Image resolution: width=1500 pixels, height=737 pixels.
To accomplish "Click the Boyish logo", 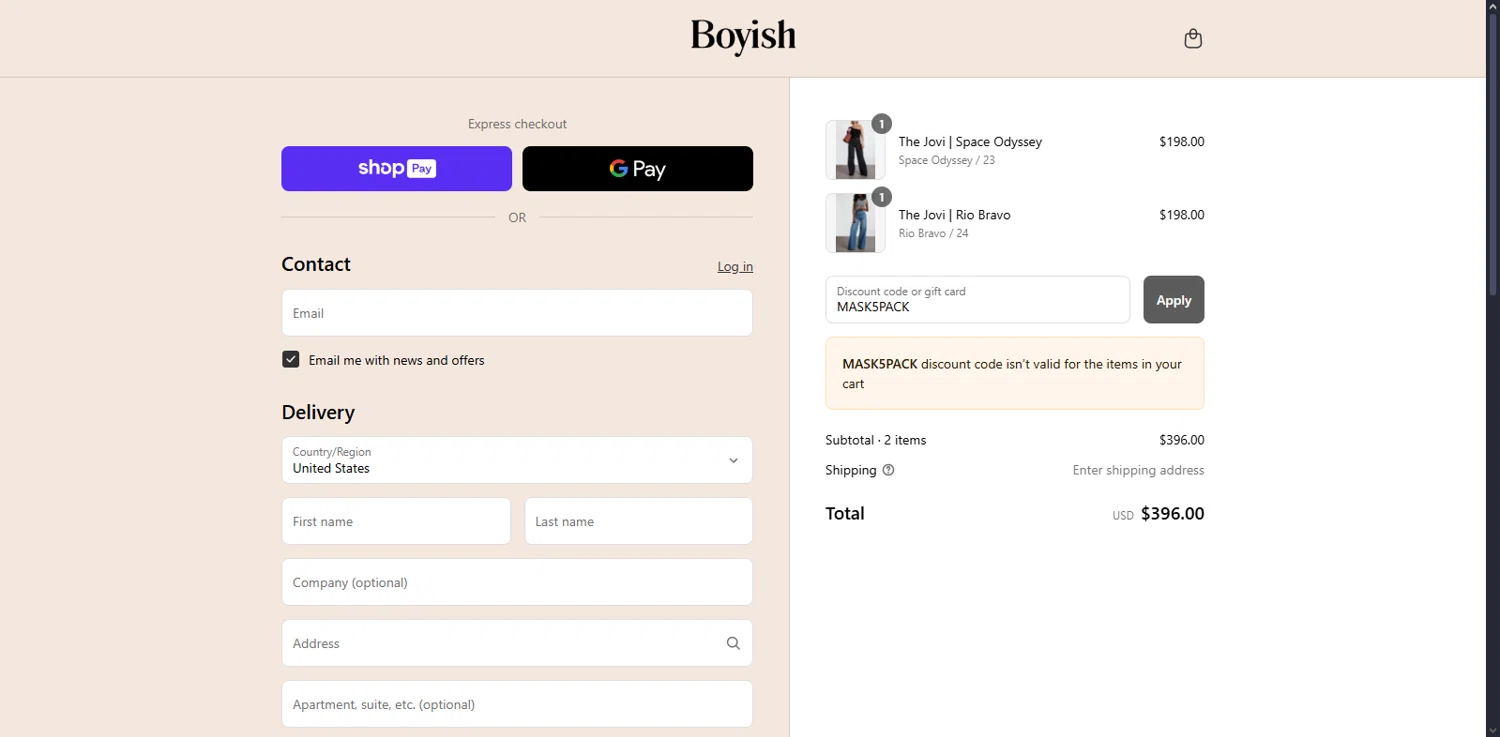I will click(x=743, y=38).
